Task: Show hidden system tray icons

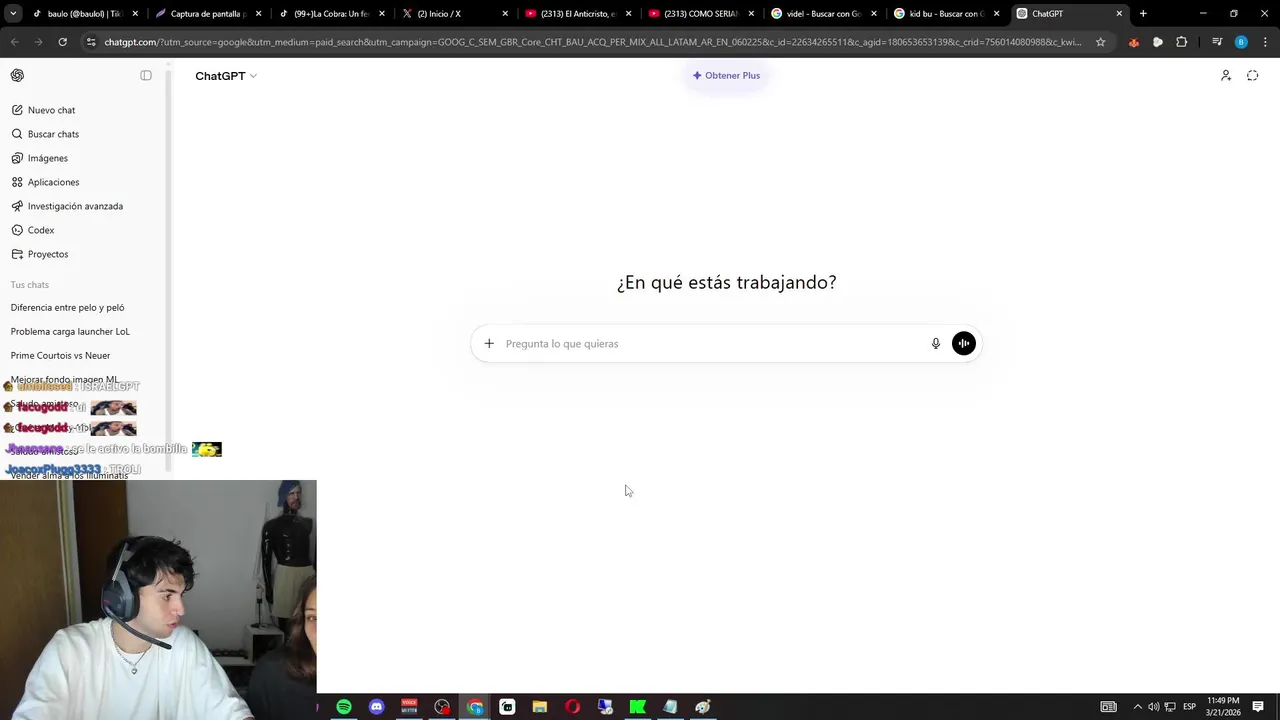Action: [1137, 707]
